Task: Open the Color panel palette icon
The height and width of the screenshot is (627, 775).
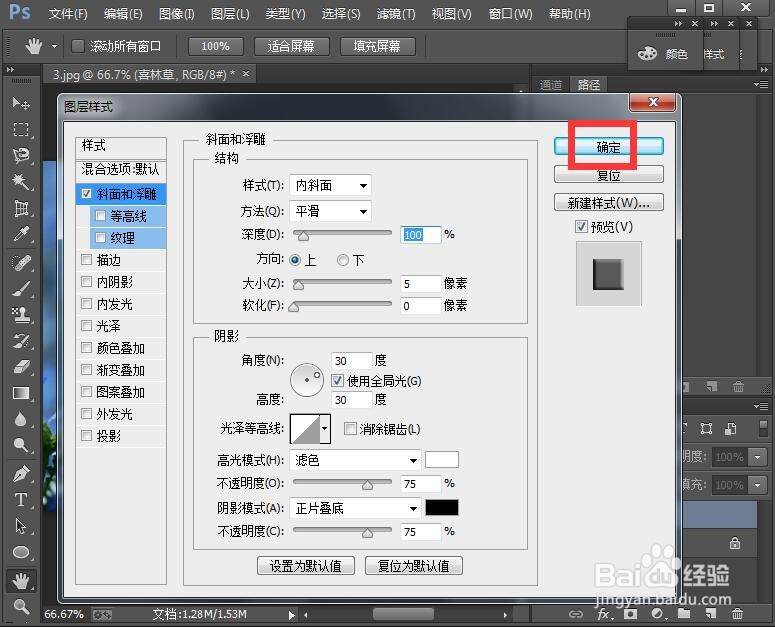Action: point(647,53)
